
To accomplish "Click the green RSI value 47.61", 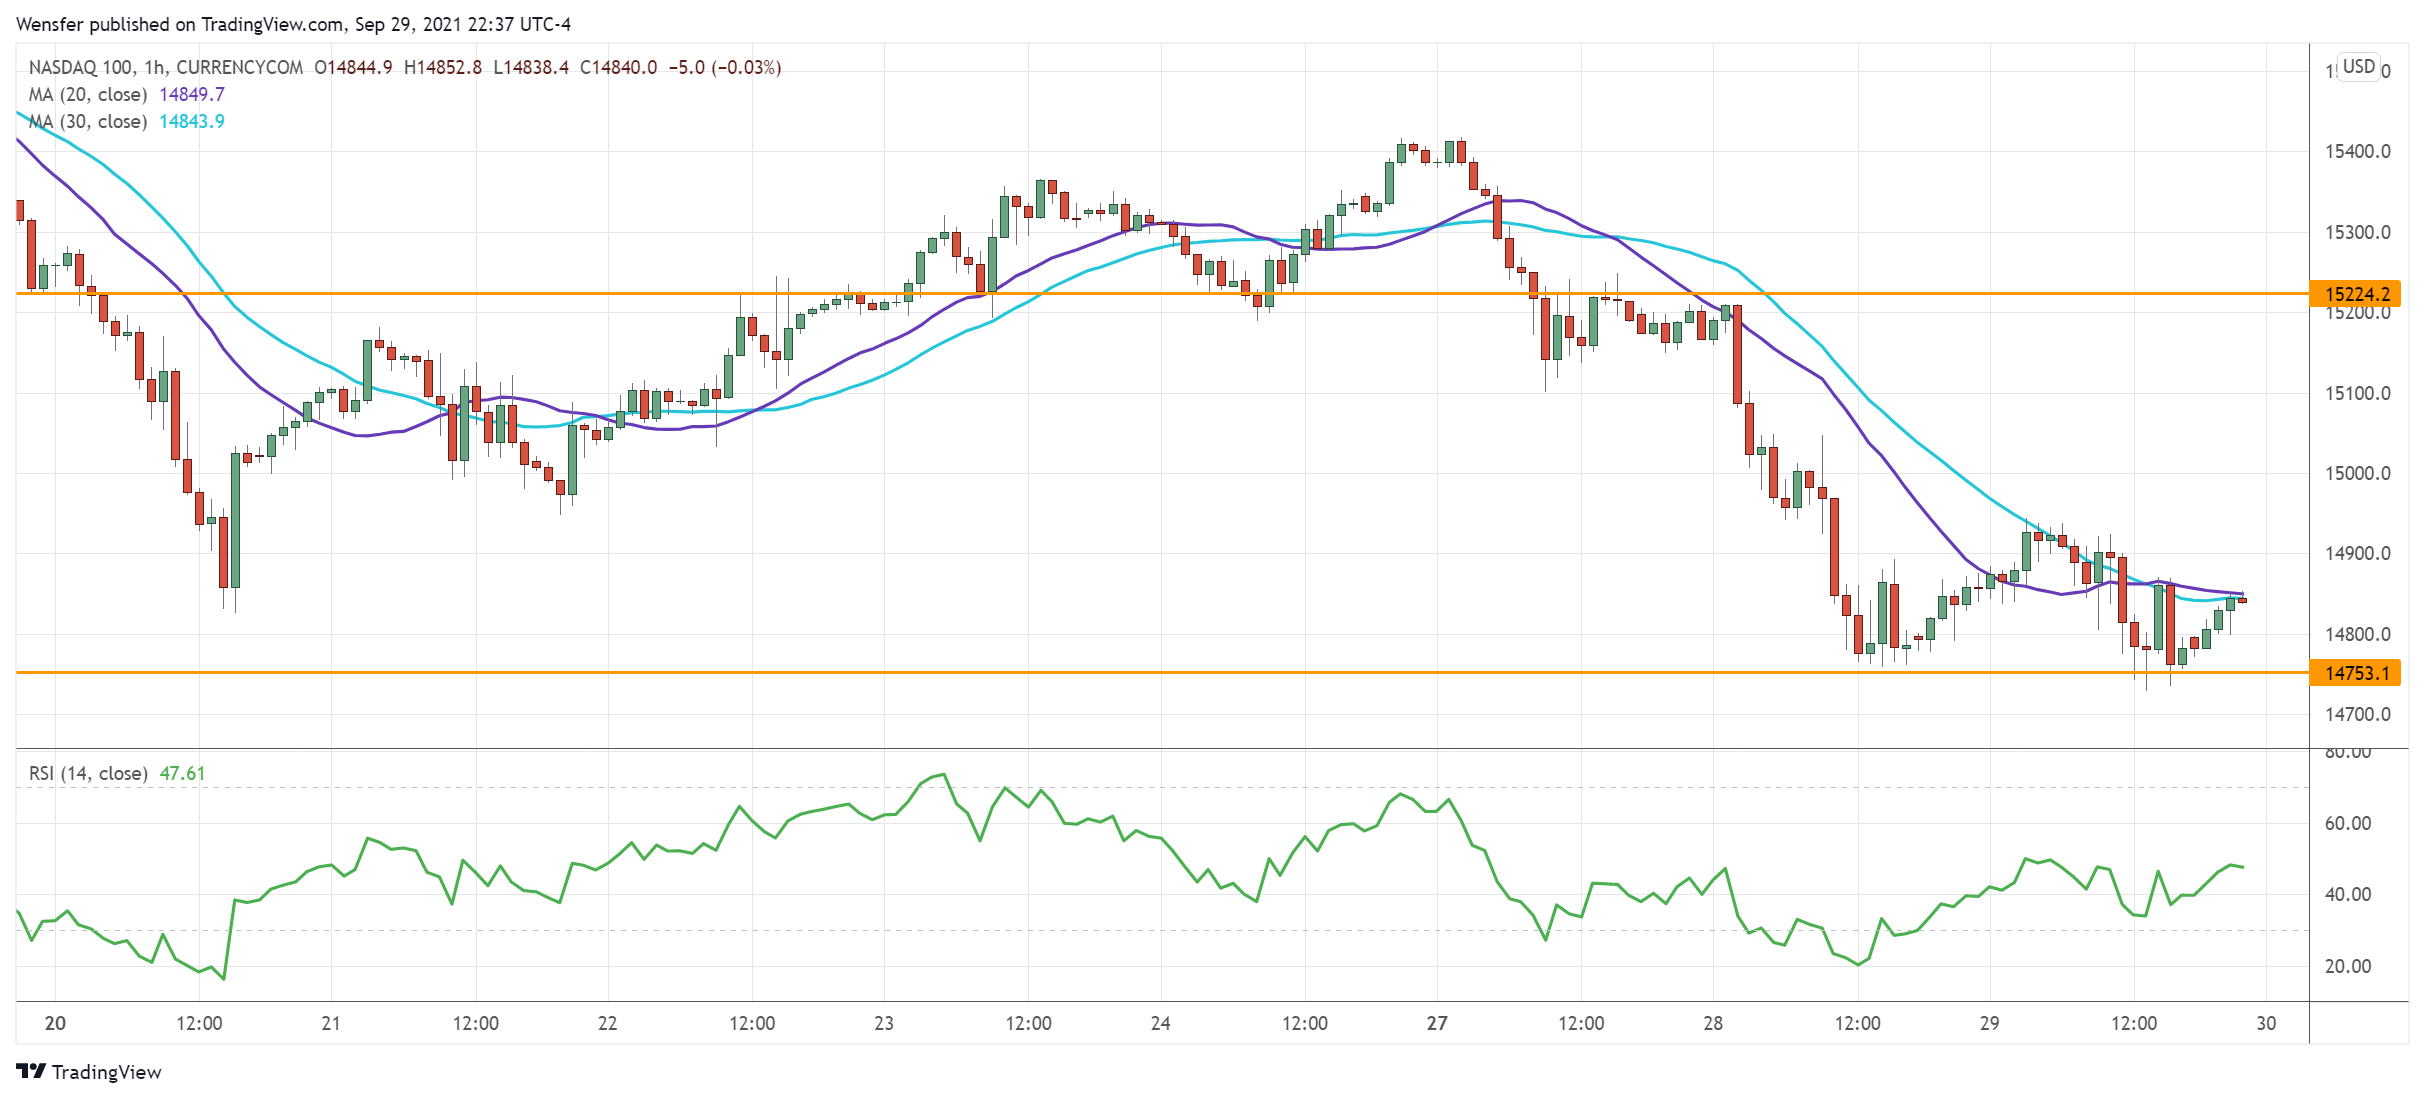I will point(182,773).
